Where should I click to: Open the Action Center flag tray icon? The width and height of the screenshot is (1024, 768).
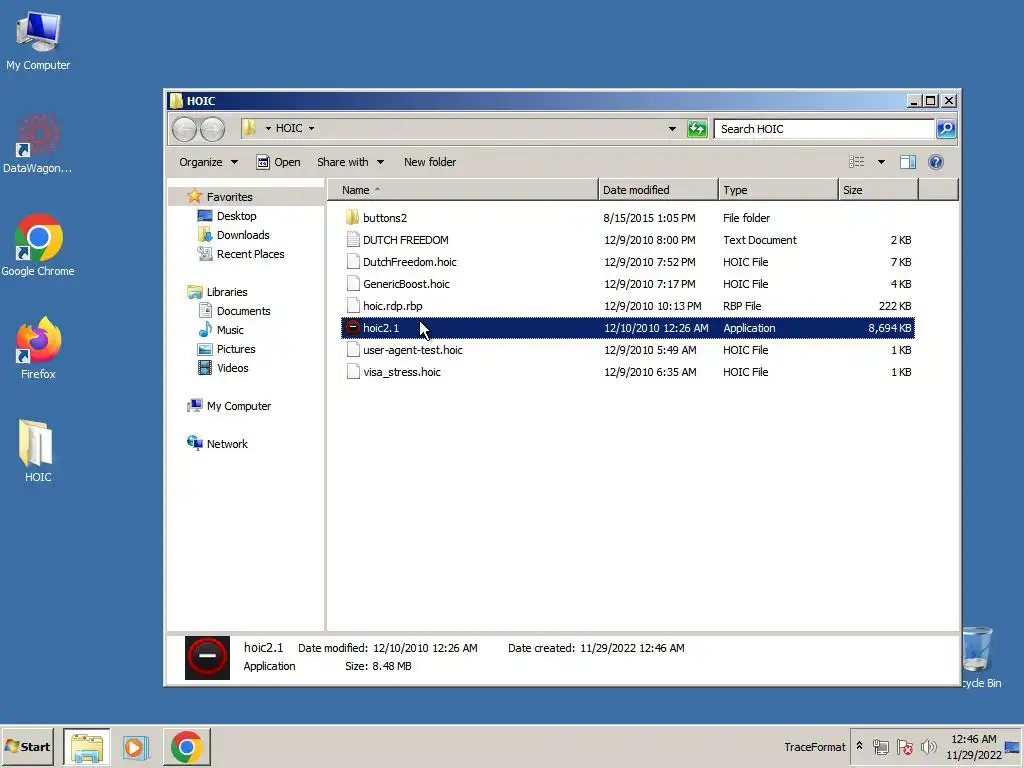[904, 747]
